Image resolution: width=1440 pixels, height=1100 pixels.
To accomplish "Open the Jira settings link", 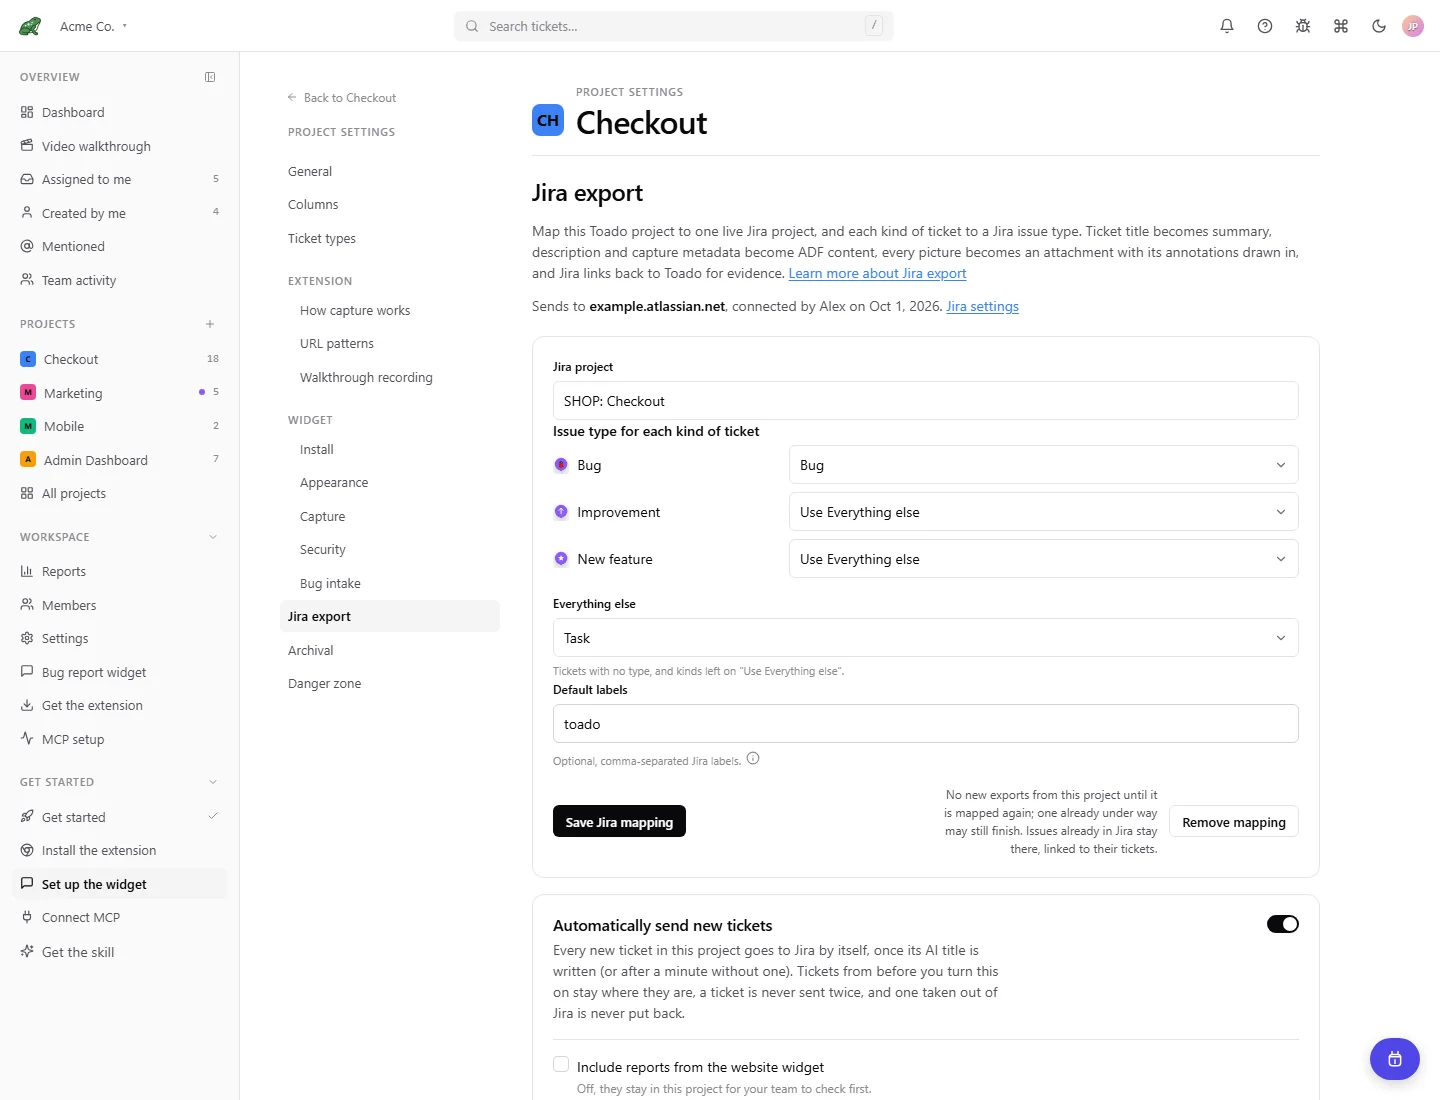I will 983,306.
